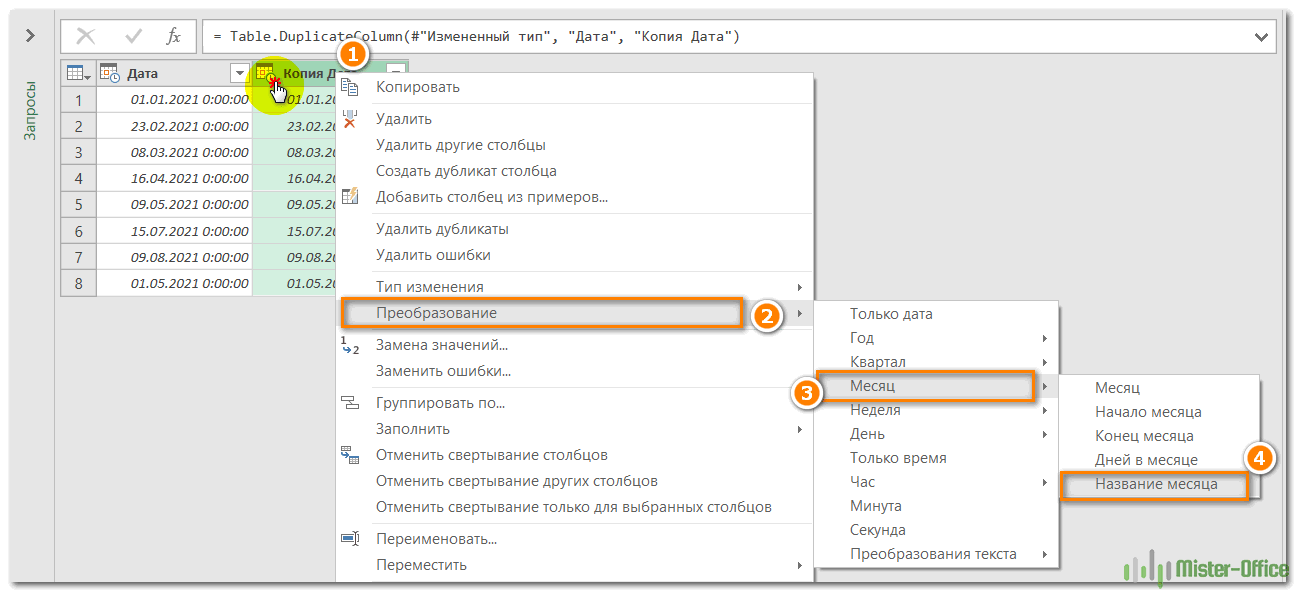Screen dimensions: 1297x593
Task: Open the Дата column filter dropdown
Action: 239,73
